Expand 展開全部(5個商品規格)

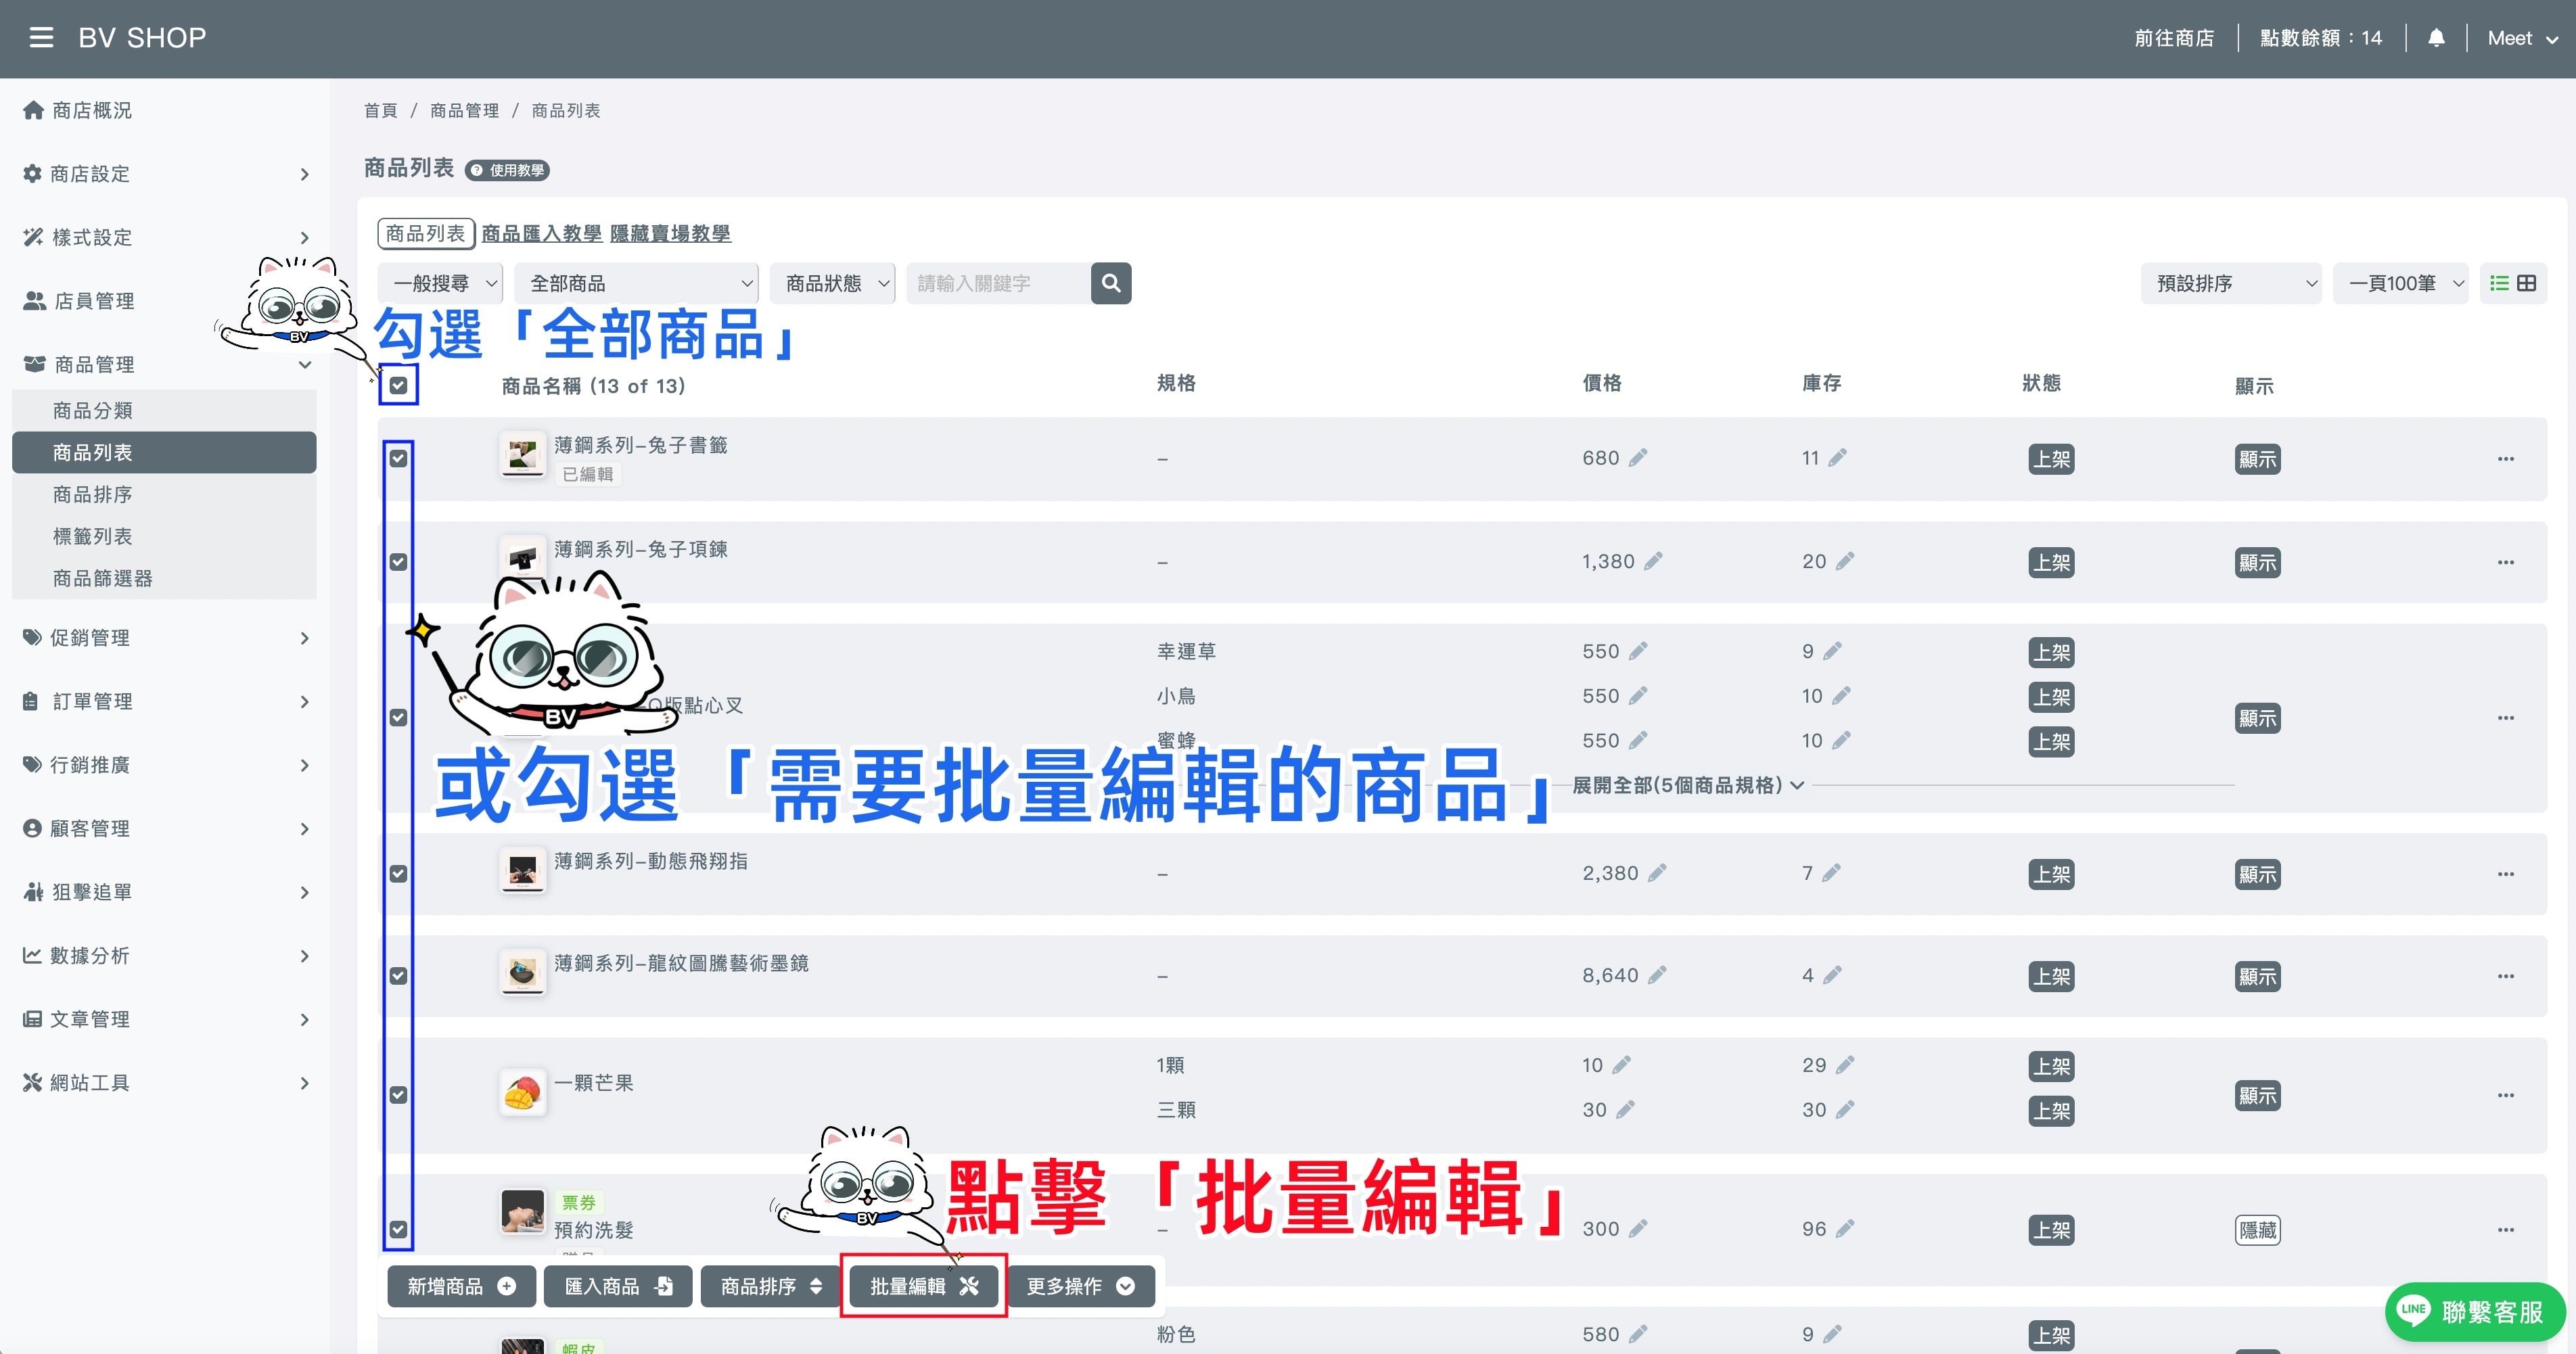click(x=1688, y=785)
